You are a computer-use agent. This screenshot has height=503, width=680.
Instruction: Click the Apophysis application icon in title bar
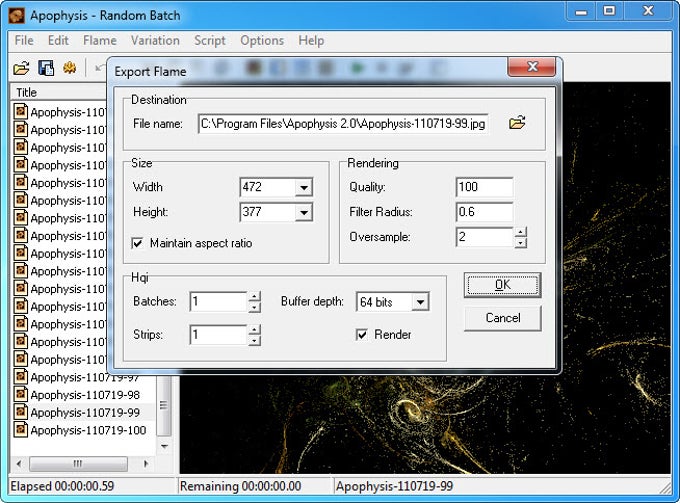point(16,16)
